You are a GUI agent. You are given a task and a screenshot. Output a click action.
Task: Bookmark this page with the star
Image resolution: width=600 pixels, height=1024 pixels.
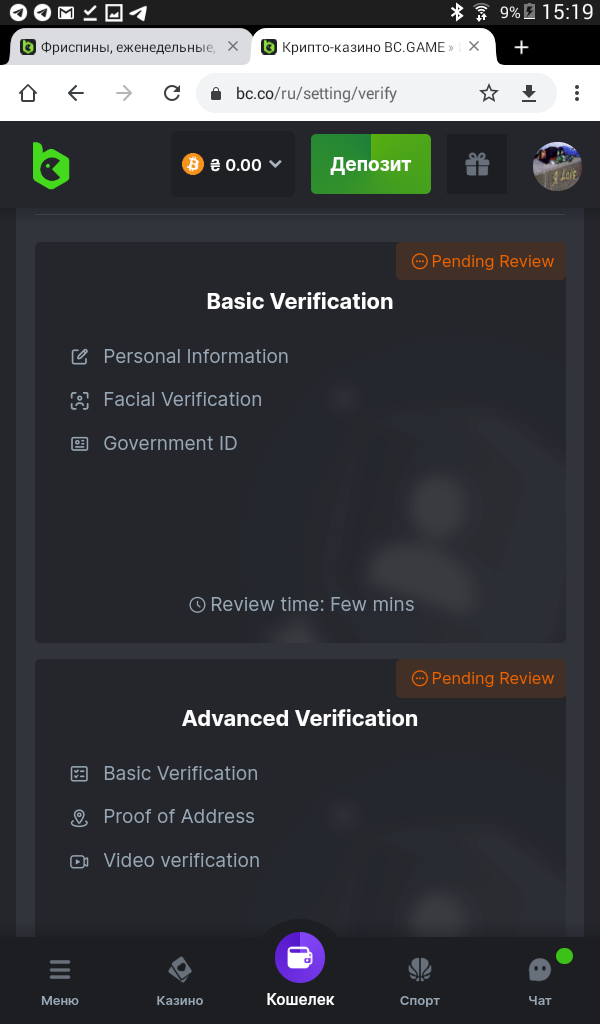(489, 94)
